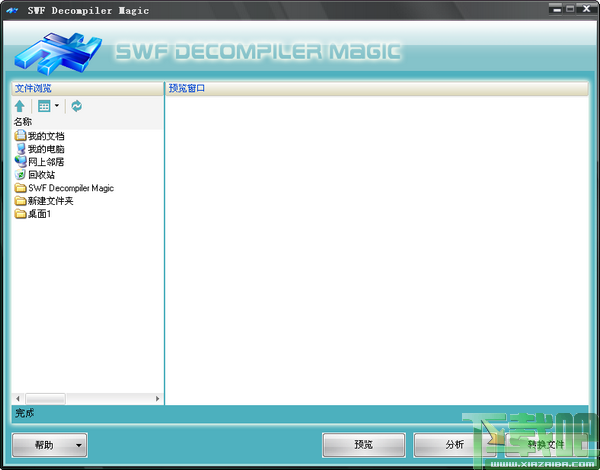Click the 完成 status bar text
Viewport: 600px width, 470px height.
[25, 413]
